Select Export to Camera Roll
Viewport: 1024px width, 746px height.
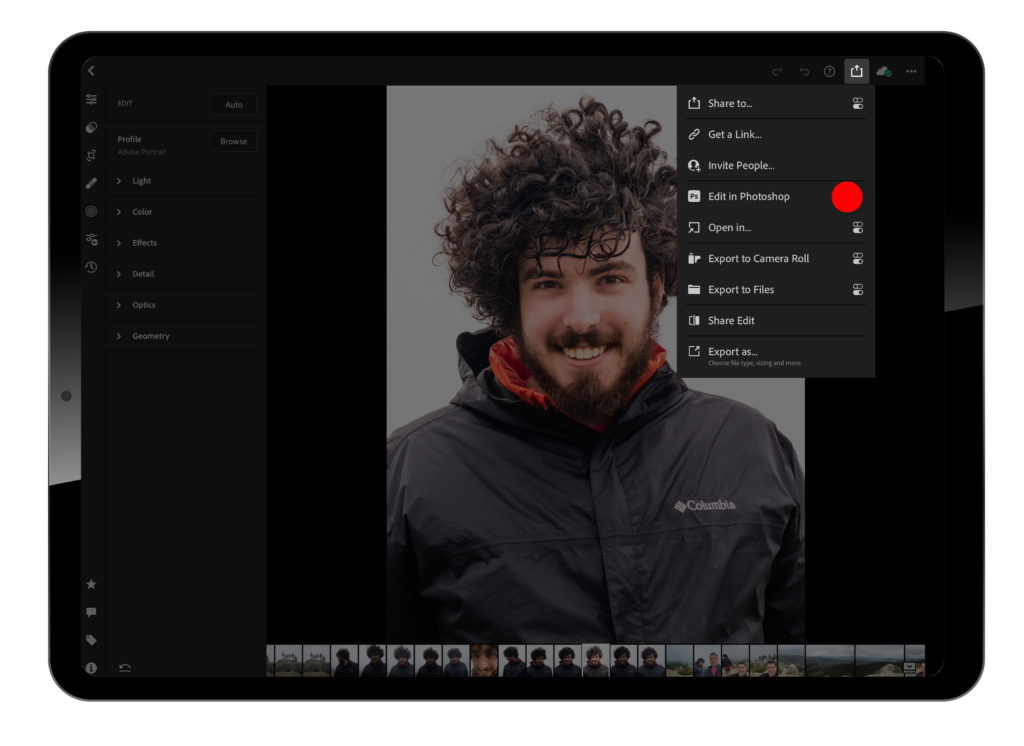coord(775,259)
